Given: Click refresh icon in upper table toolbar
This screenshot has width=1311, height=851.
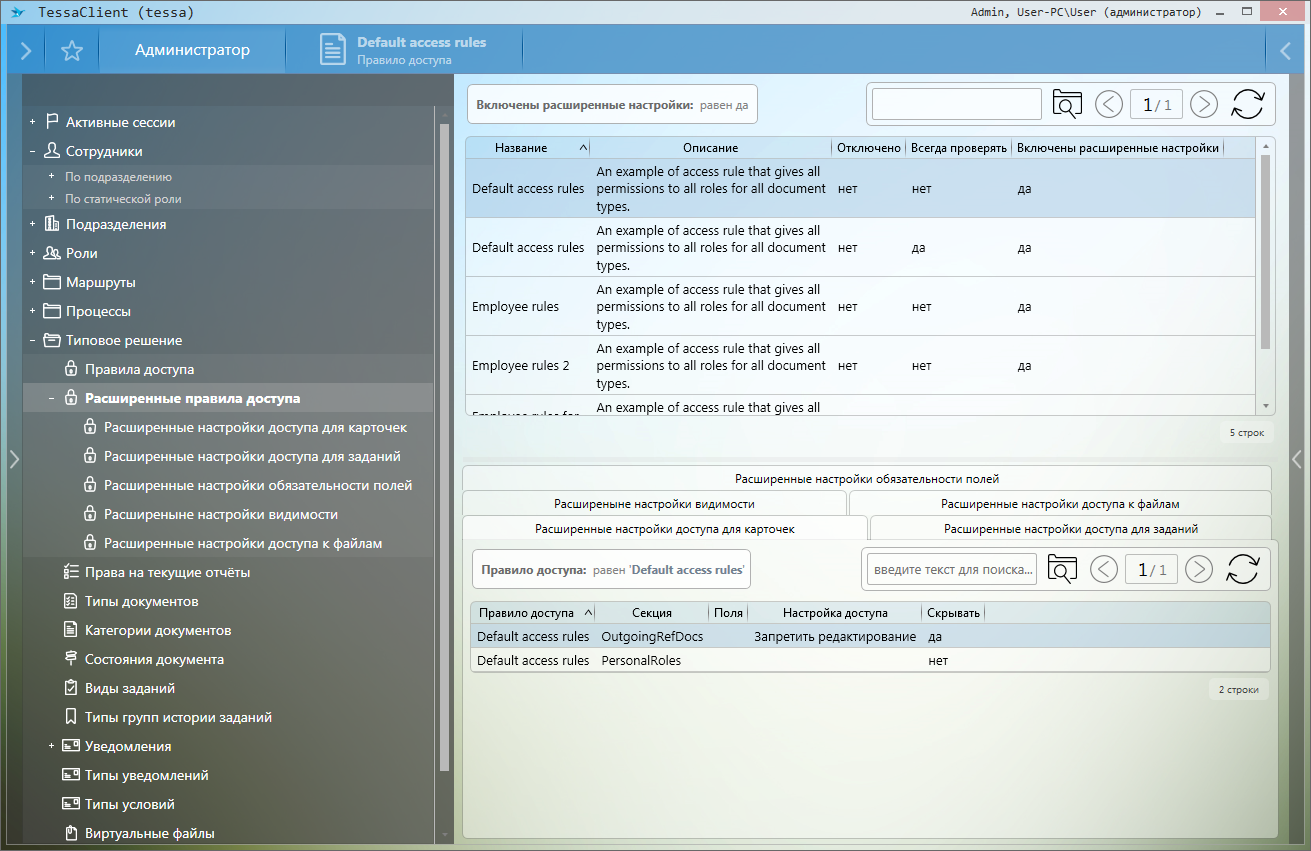Looking at the screenshot, I should point(1247,104).
